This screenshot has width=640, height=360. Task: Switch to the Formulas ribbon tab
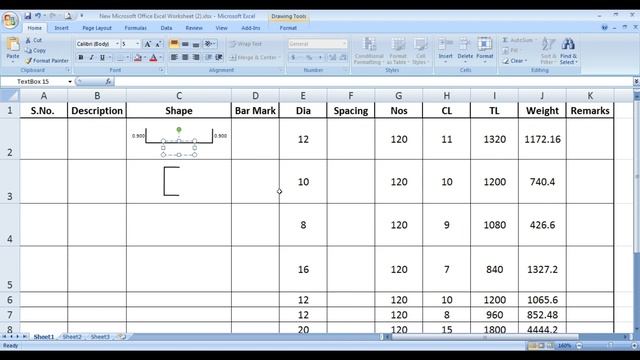tap(136, 28)
